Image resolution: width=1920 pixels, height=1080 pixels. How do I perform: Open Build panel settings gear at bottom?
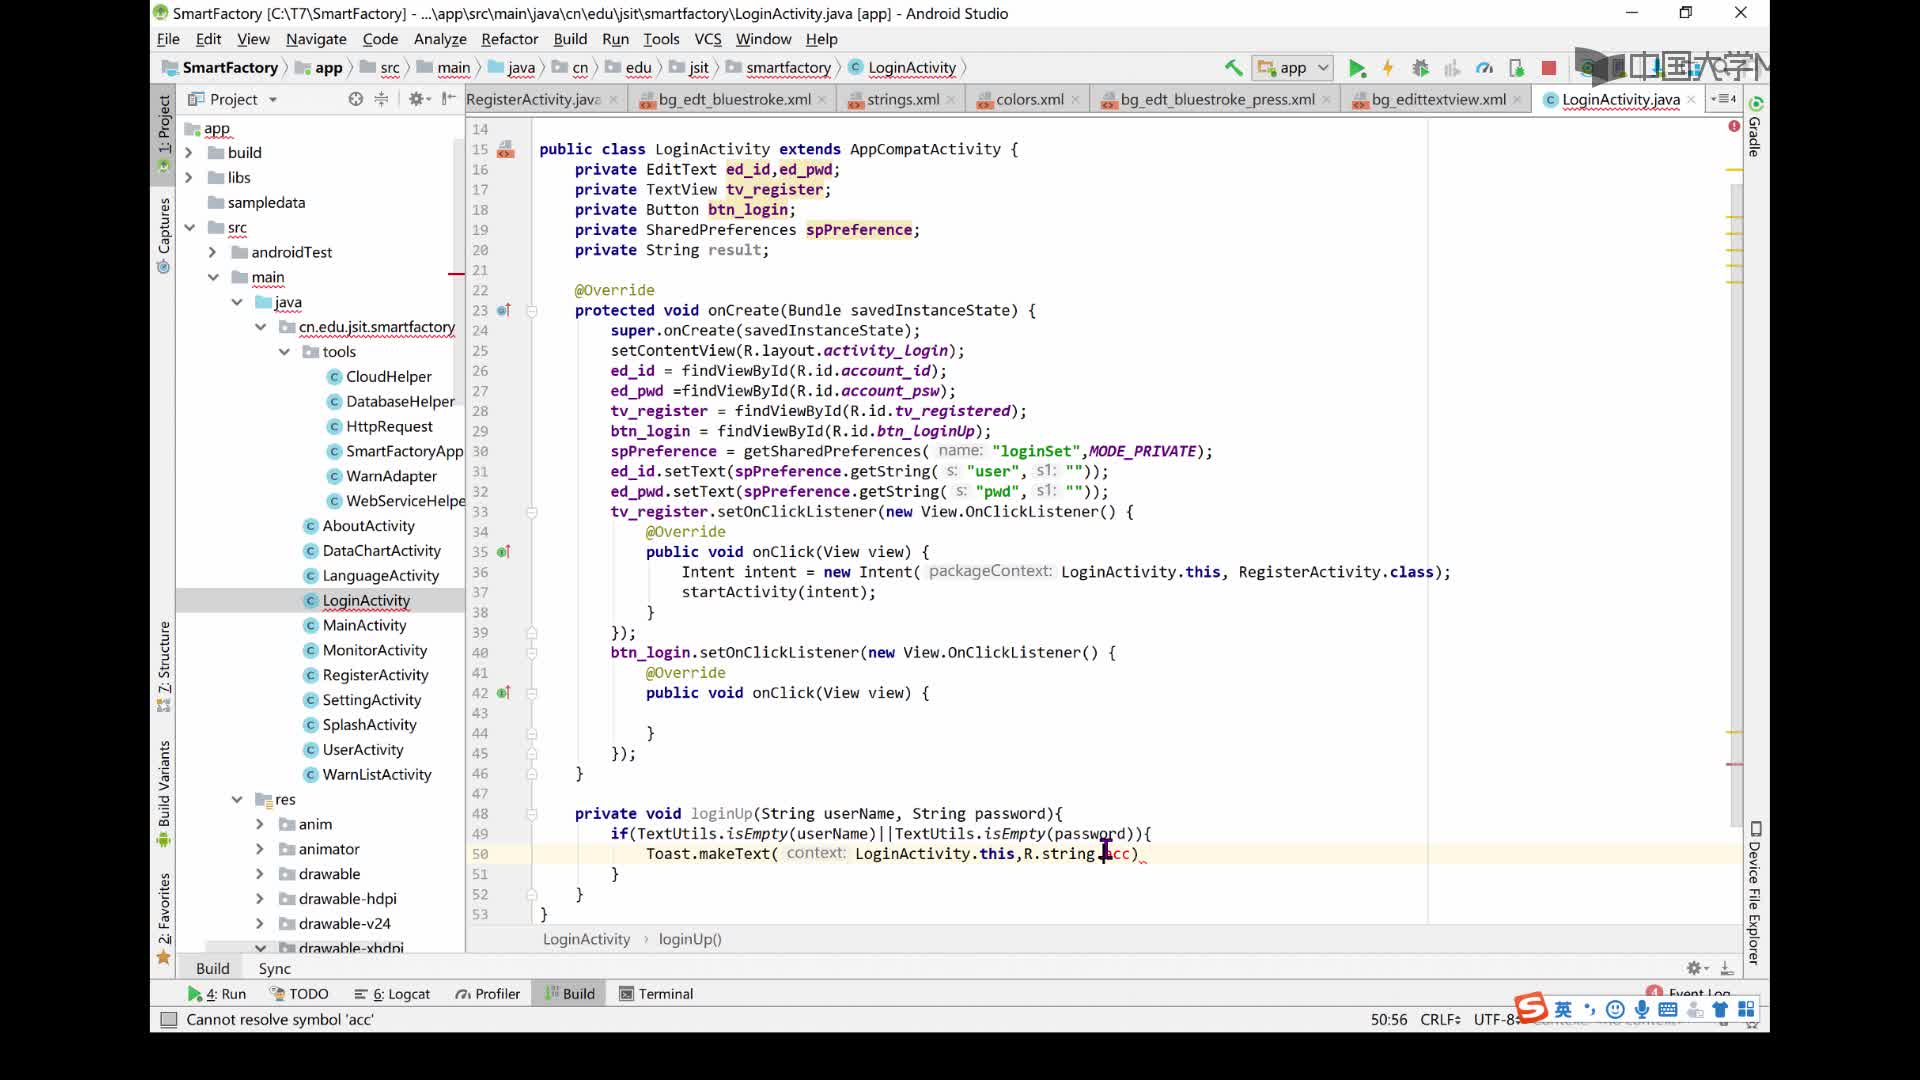[1696, 968]
